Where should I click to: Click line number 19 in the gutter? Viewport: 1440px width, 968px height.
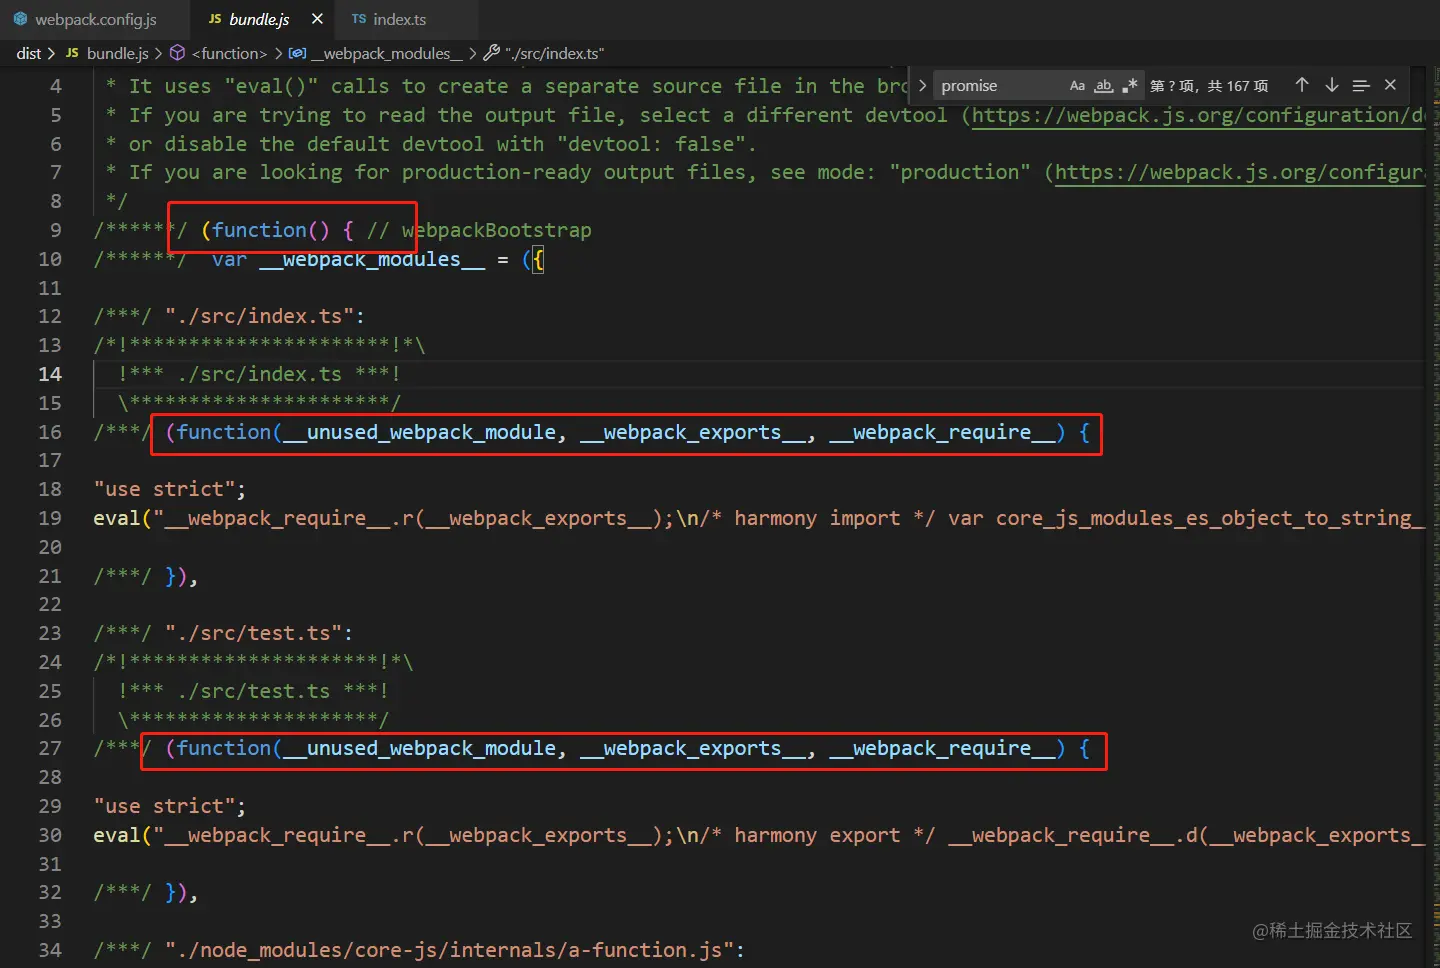(x=50, y=518)
